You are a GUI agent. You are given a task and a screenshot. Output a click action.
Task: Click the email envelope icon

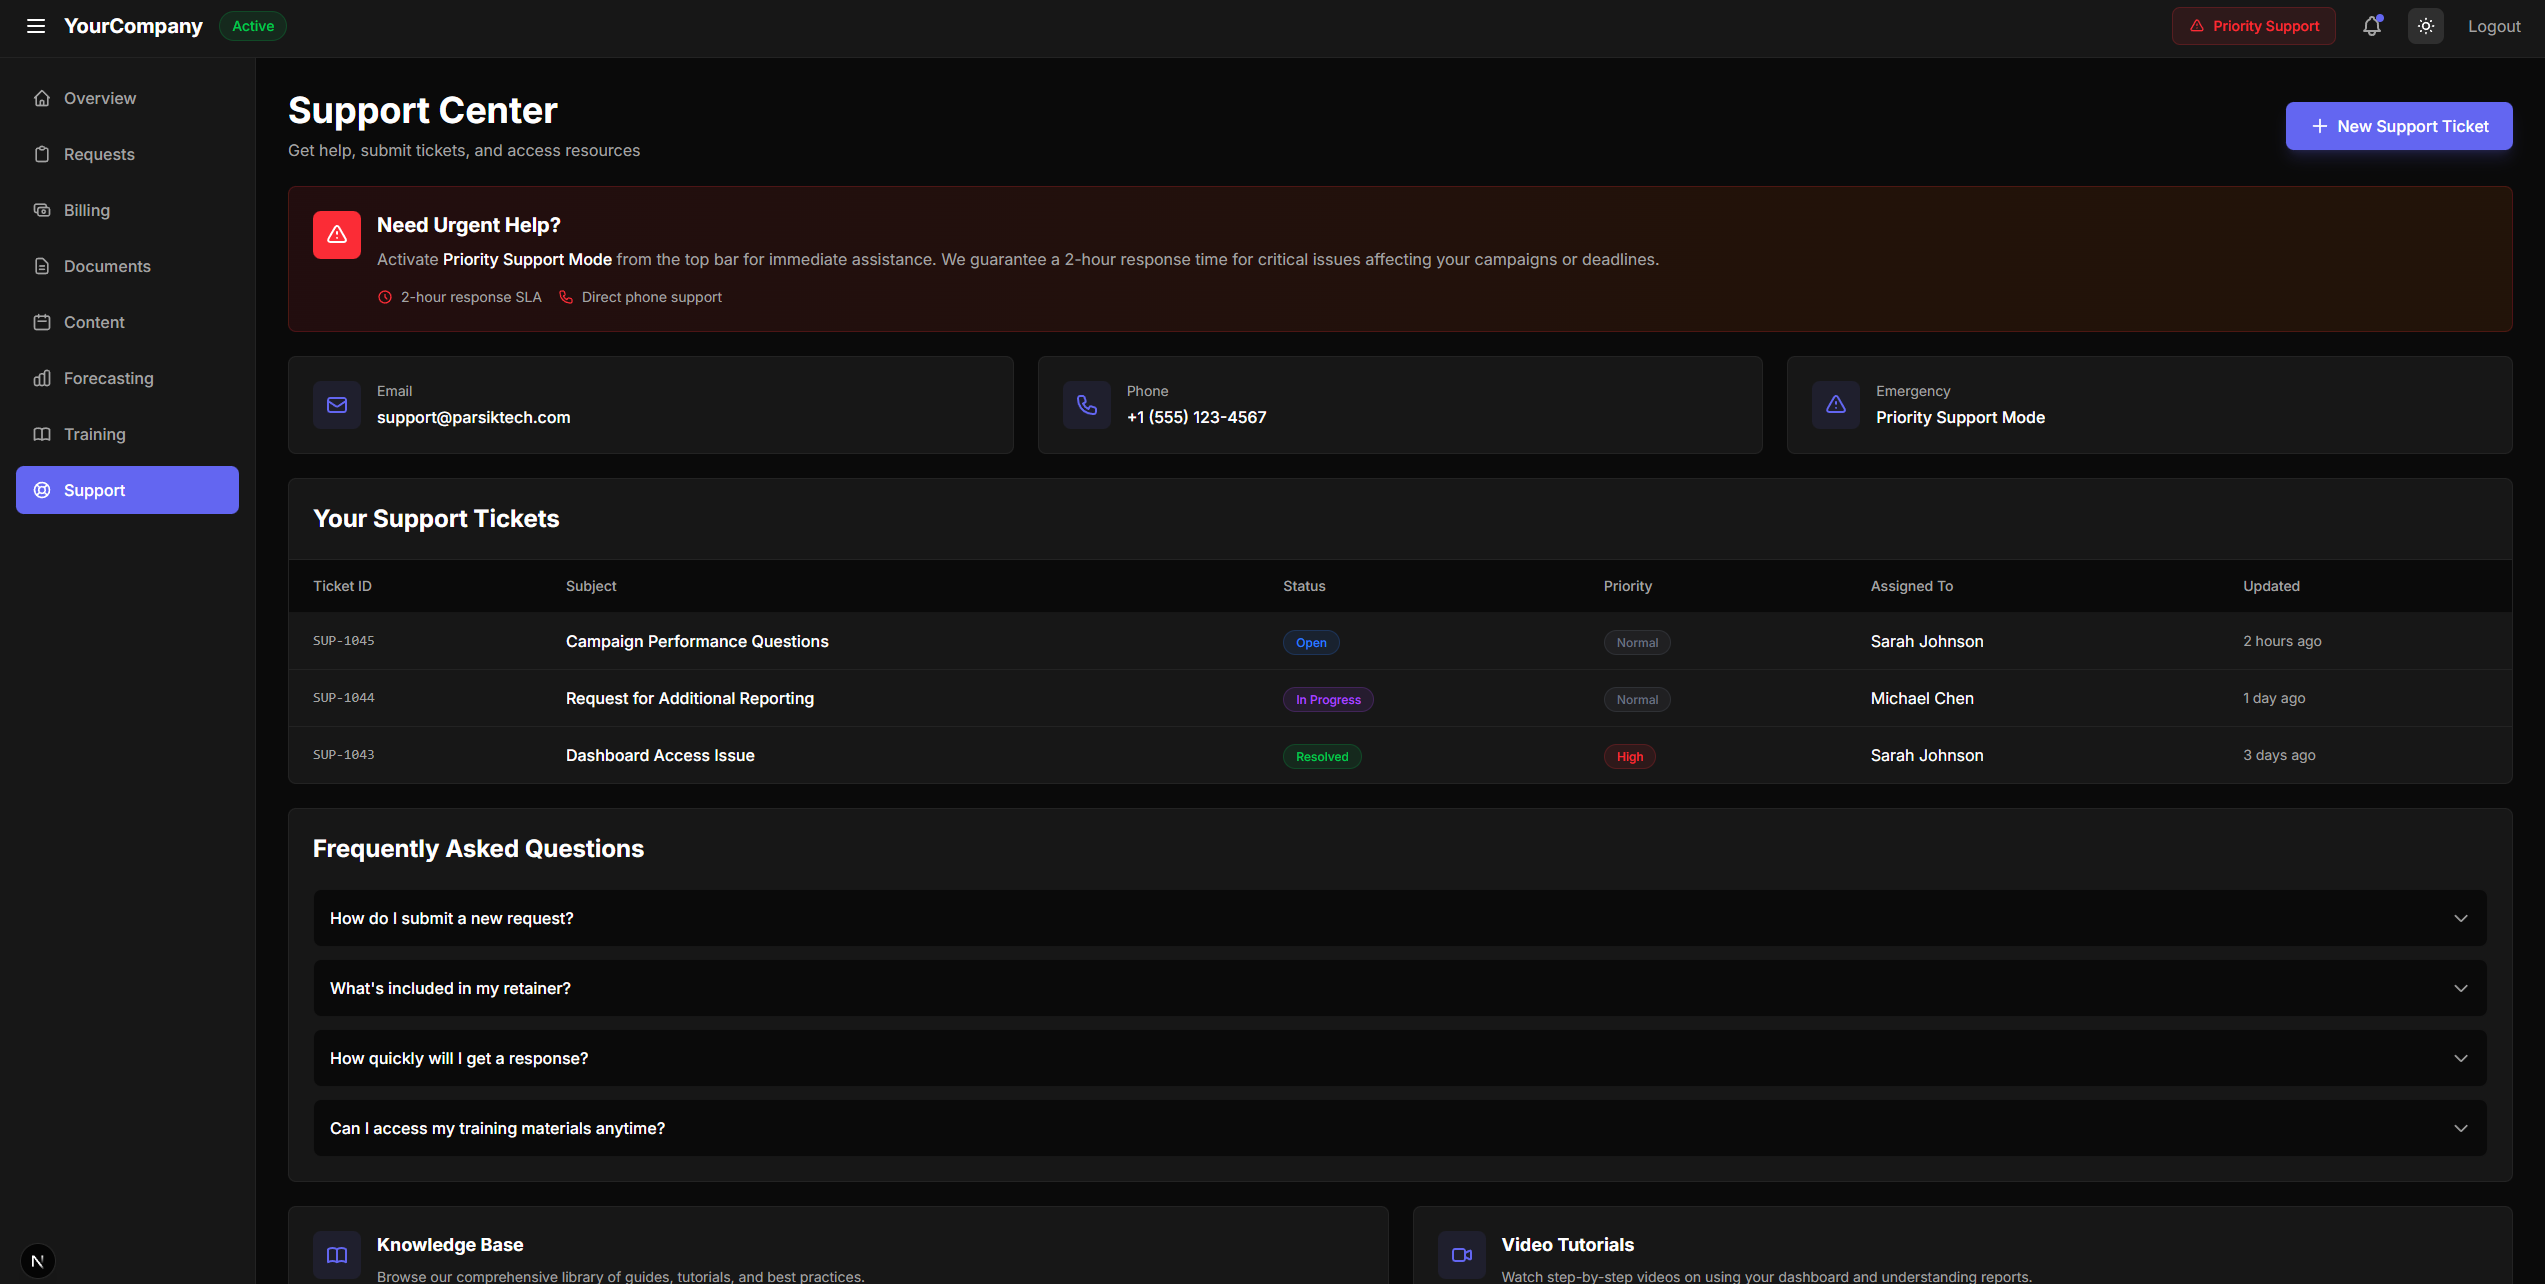point(337,405)
